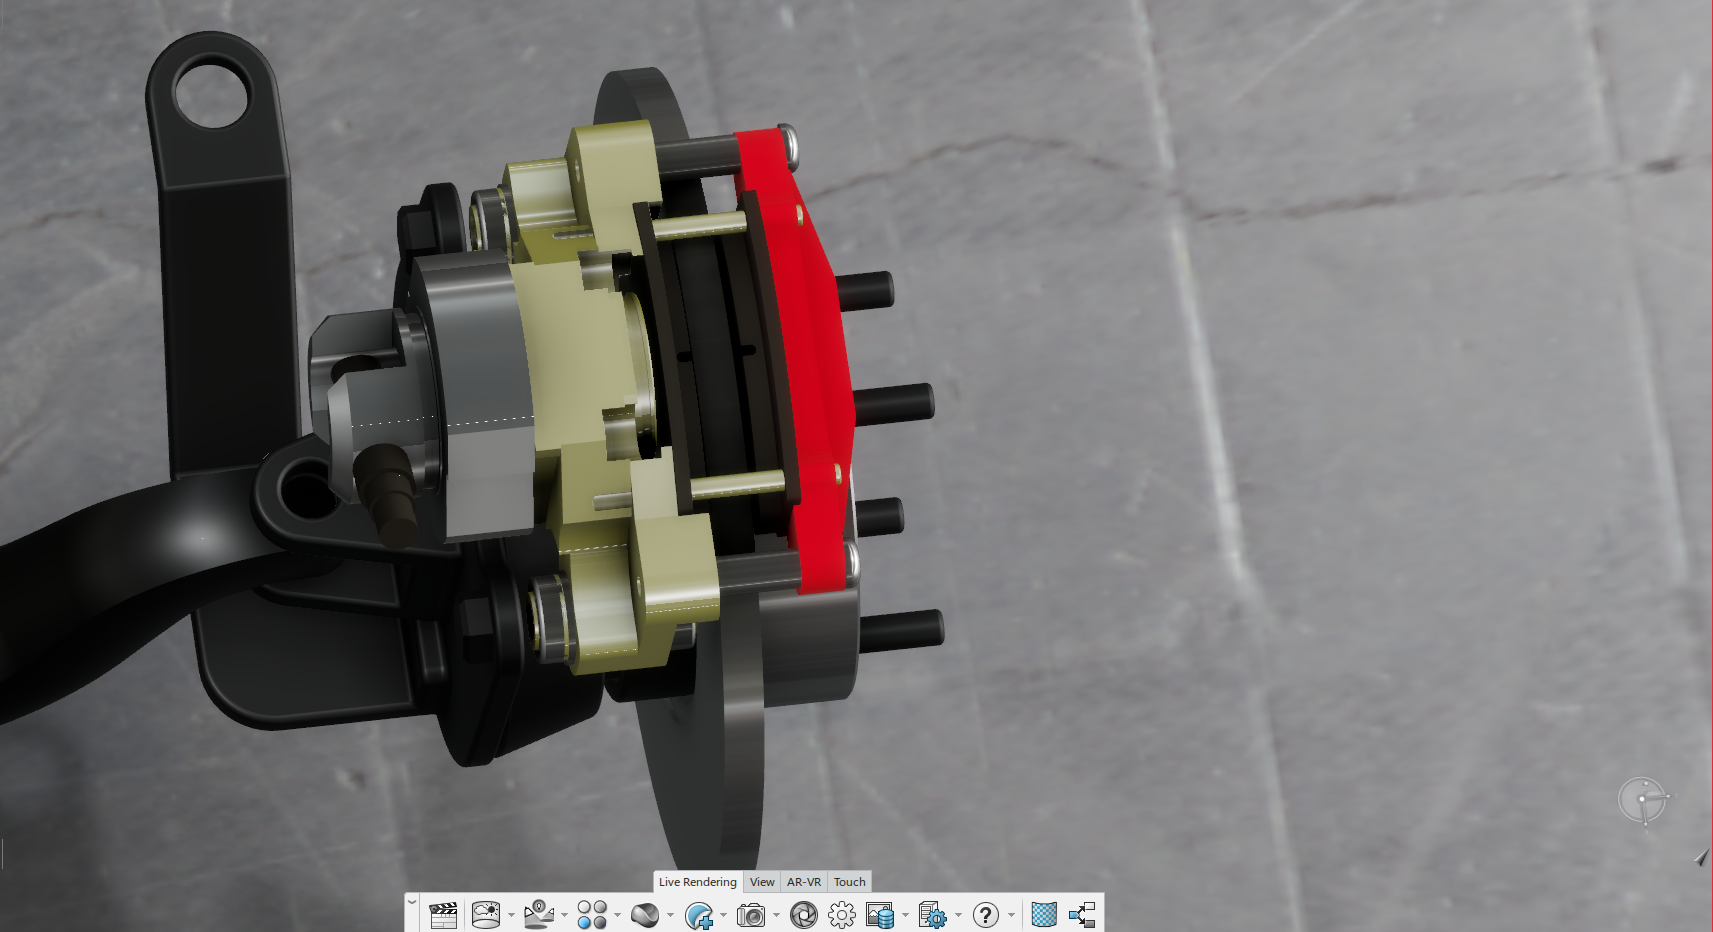1713x932 pixels.
Task: Open the ambiance environment icon
Action: [x=486, y=915]
